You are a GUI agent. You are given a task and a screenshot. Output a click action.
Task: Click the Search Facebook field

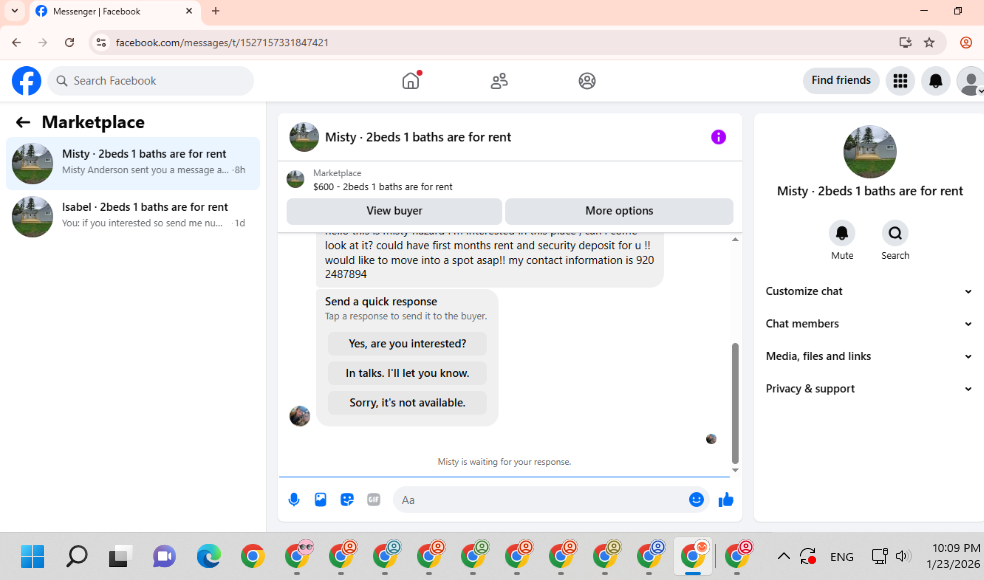151,81
